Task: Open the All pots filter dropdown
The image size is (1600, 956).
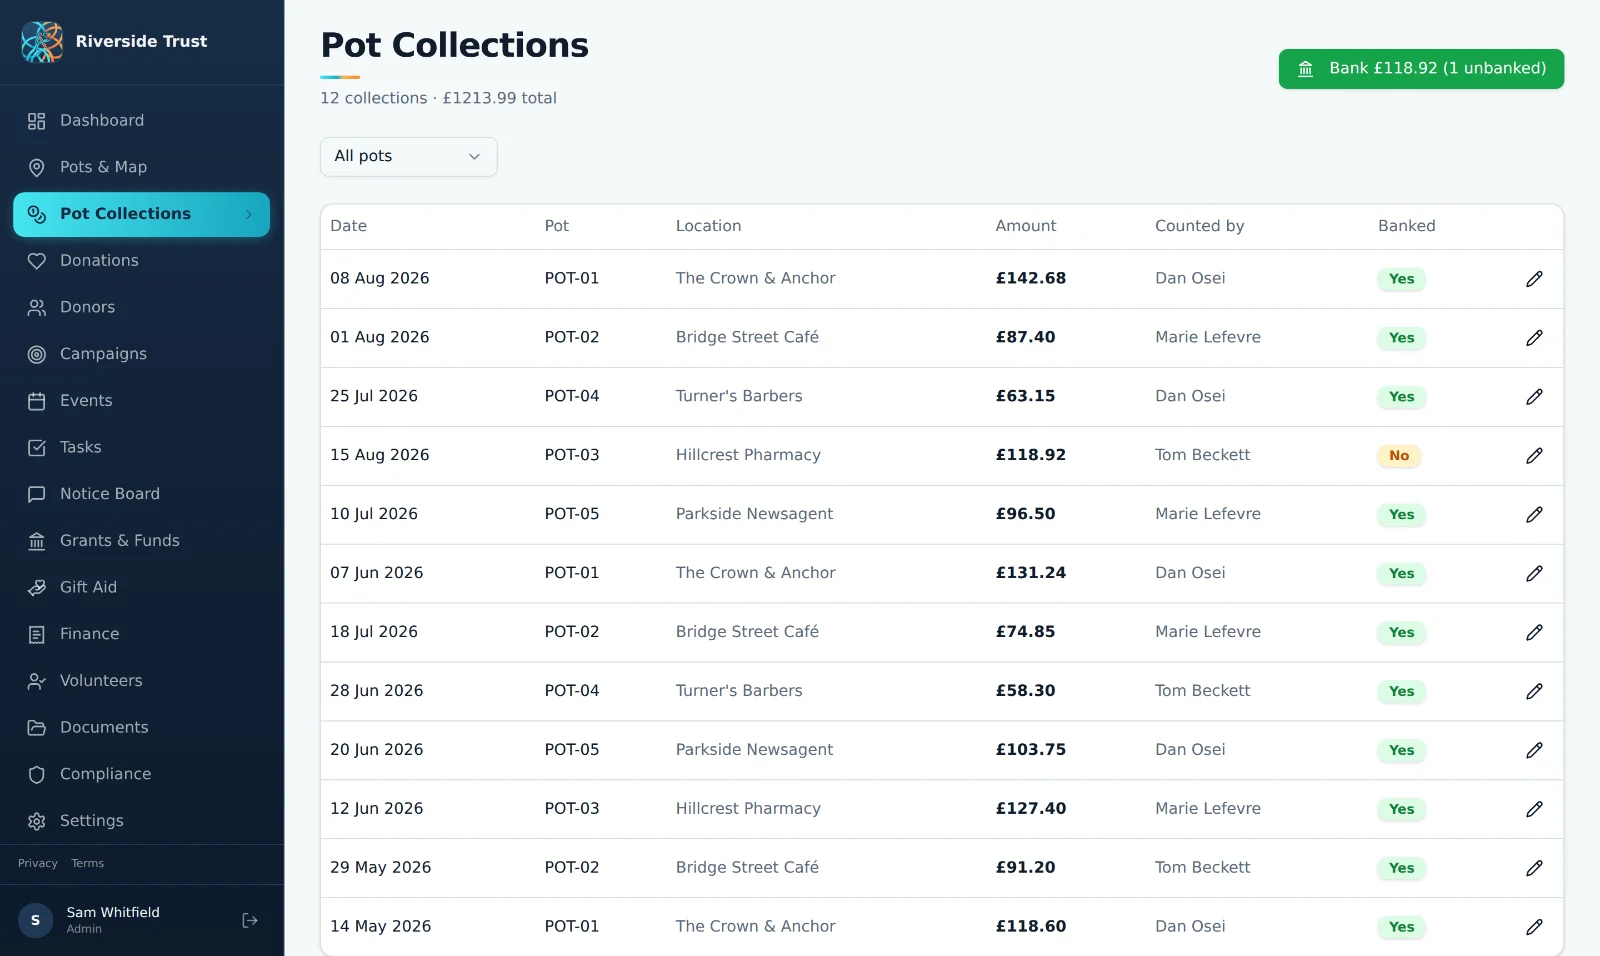Action: (x=408, y=157)
